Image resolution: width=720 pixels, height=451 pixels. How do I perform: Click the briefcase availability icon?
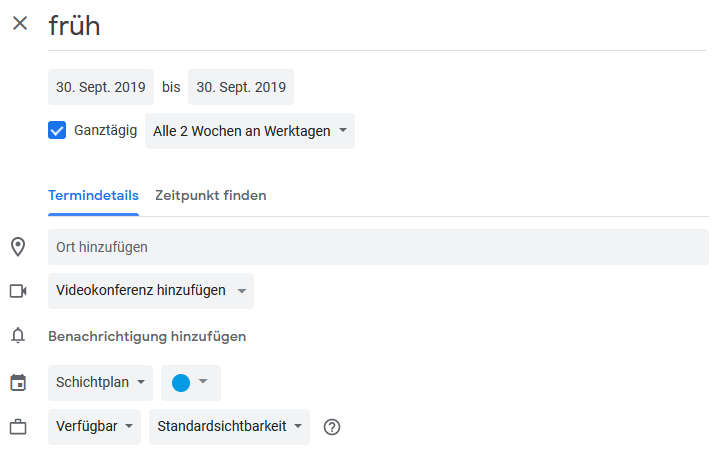18,427
